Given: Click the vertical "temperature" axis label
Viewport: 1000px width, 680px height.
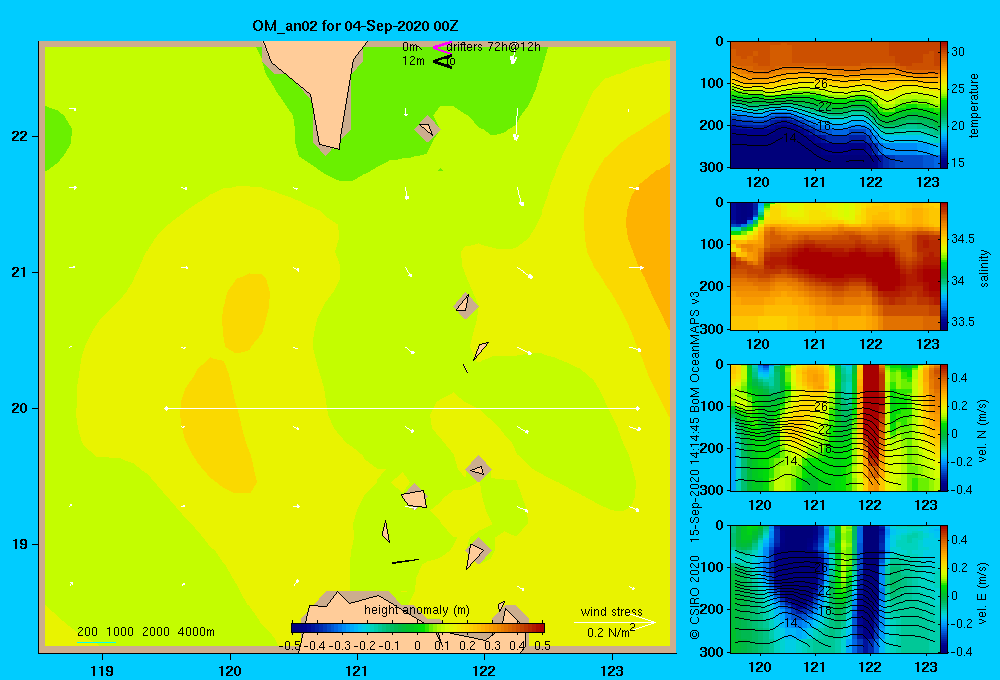Looking at the screenshot, I should [x=974, y=105].
